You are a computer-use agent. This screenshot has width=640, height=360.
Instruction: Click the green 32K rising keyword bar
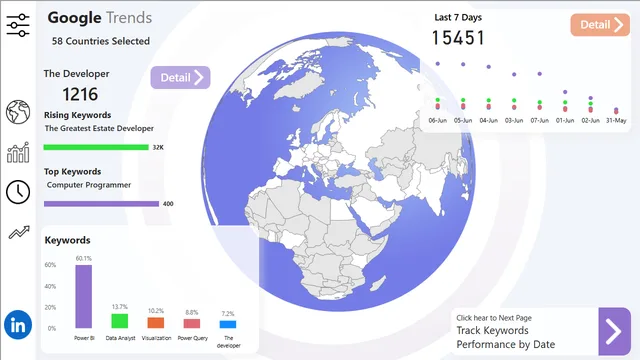[x=96, y=147]
